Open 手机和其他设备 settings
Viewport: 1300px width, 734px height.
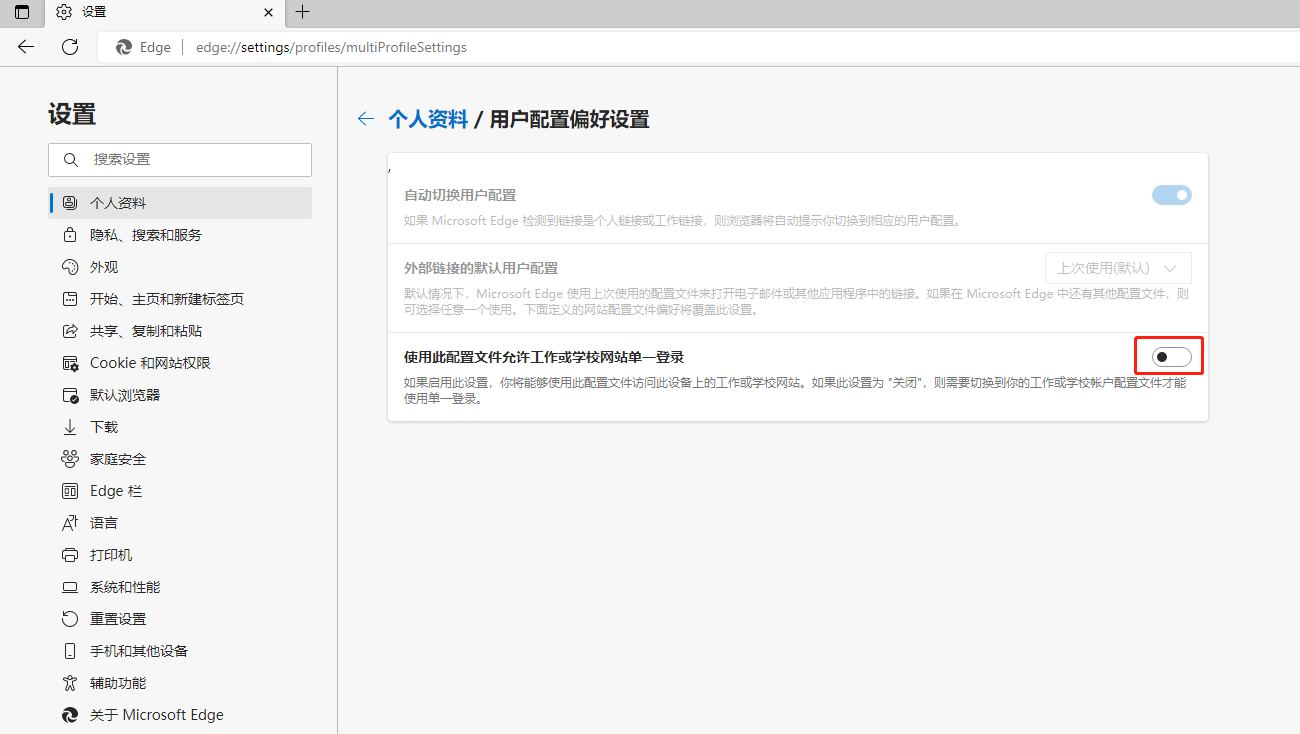click(180, 651)
